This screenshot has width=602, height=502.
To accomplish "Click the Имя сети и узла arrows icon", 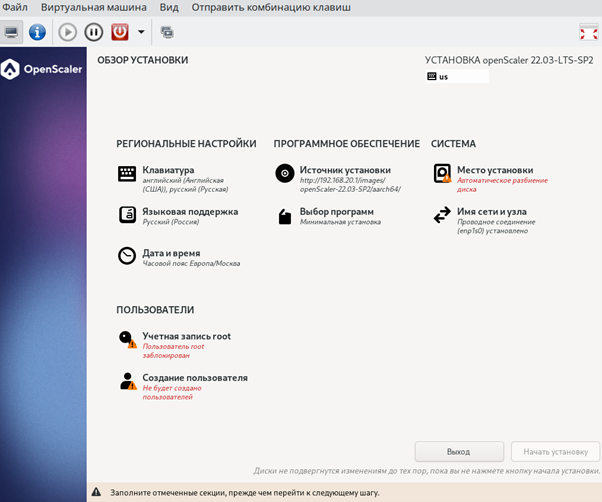I will 442,215.
